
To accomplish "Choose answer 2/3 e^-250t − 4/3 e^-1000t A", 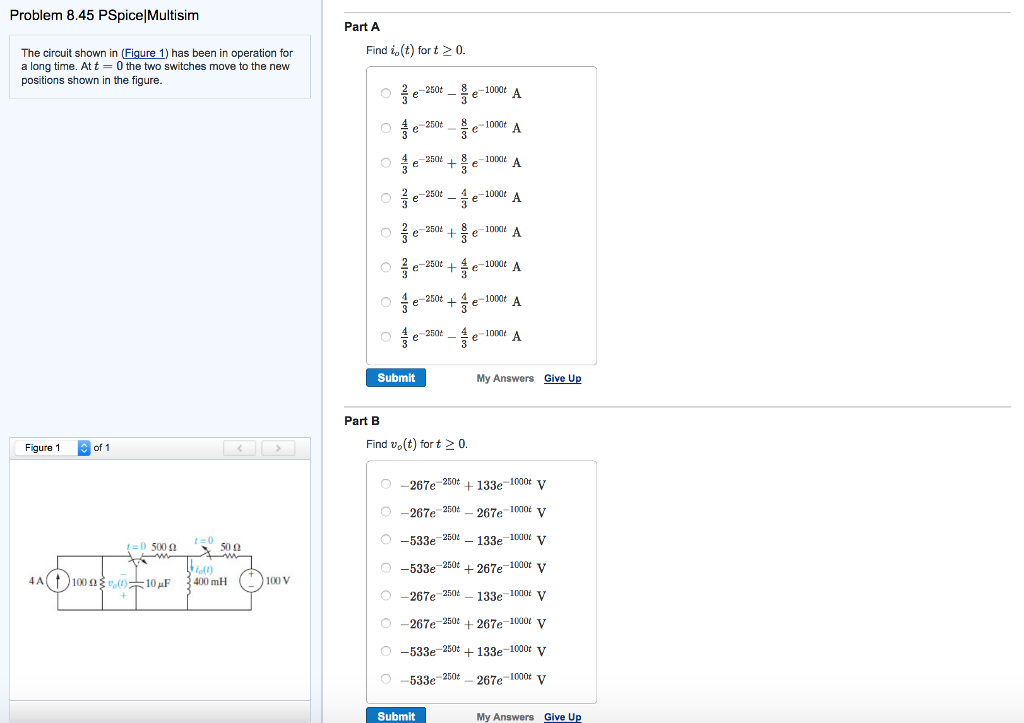I will [x=386, y=198].
